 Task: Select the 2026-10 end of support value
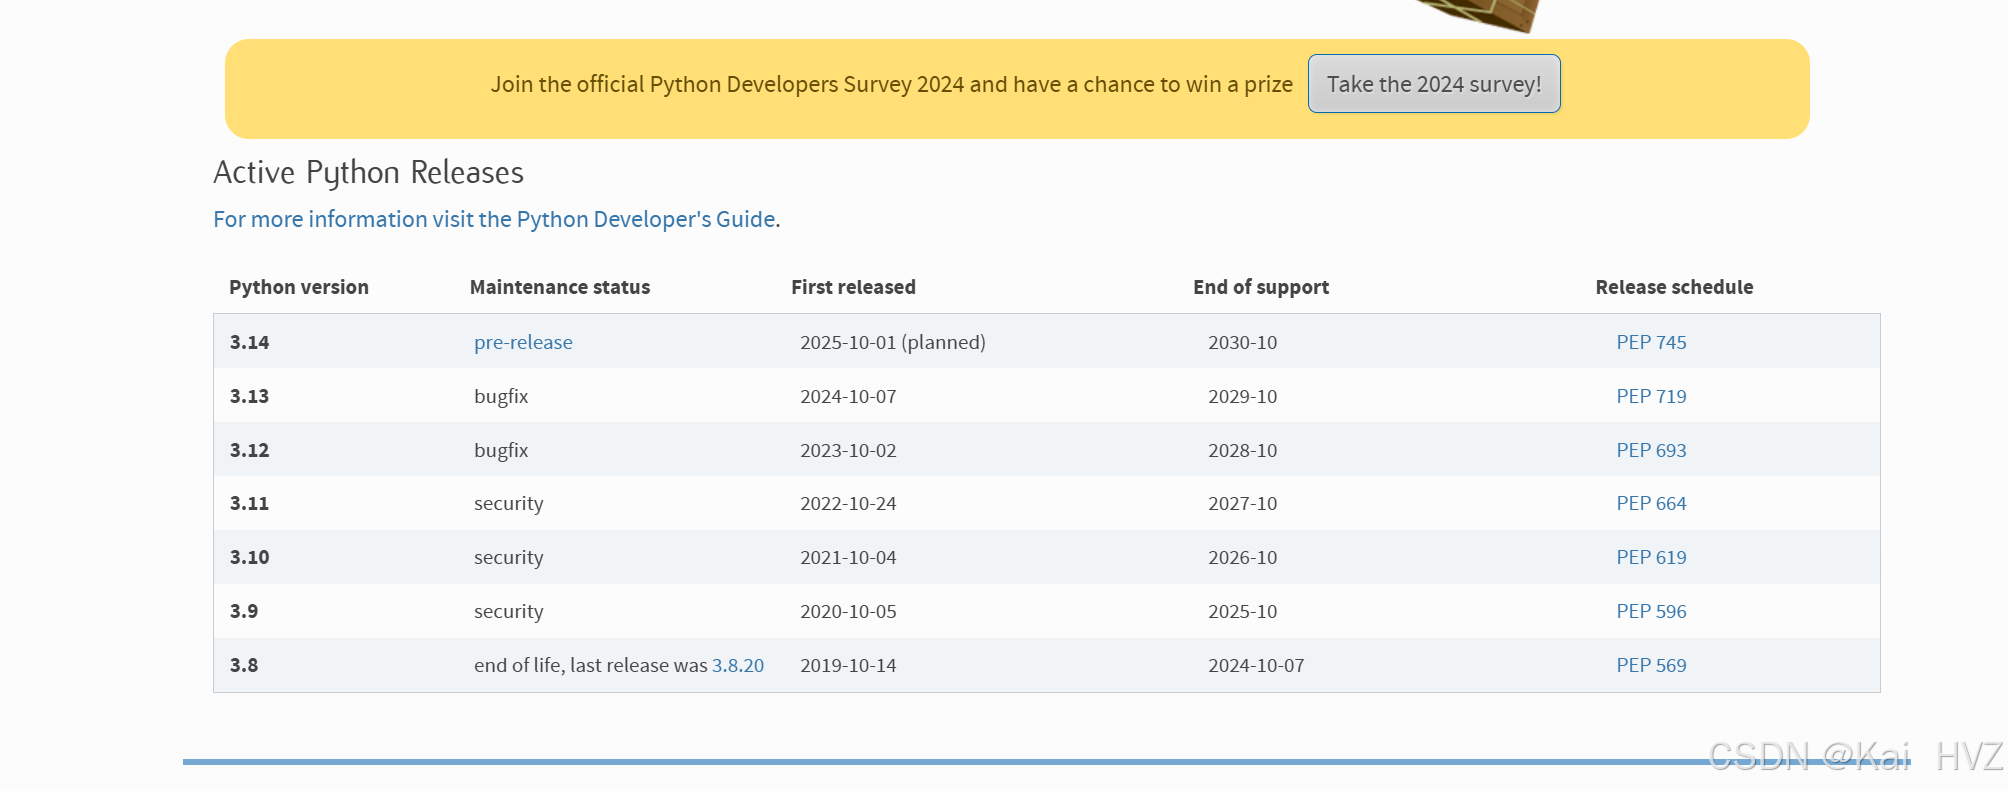[1243, 557]
